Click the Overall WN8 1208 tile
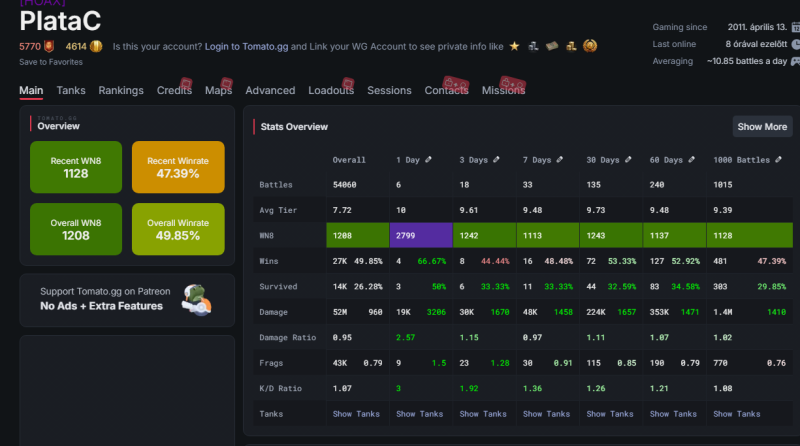 click(76, 229)
